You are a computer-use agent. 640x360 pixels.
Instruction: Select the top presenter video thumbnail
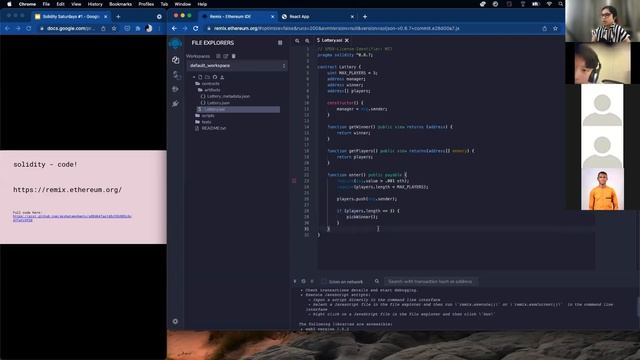602,21
